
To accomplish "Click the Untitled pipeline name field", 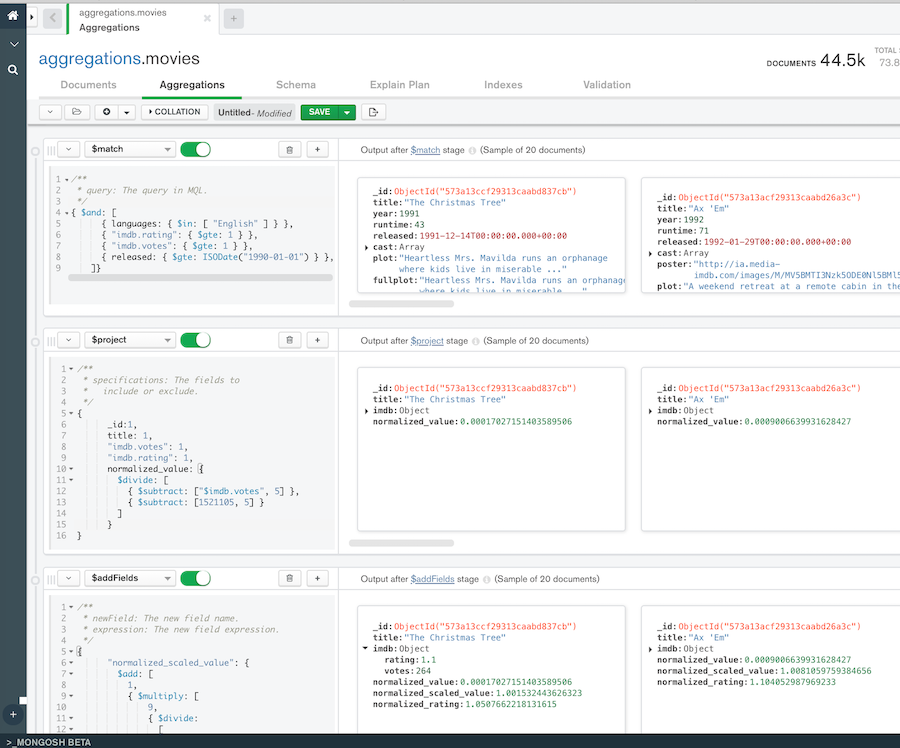I will (x=255, y=113).
